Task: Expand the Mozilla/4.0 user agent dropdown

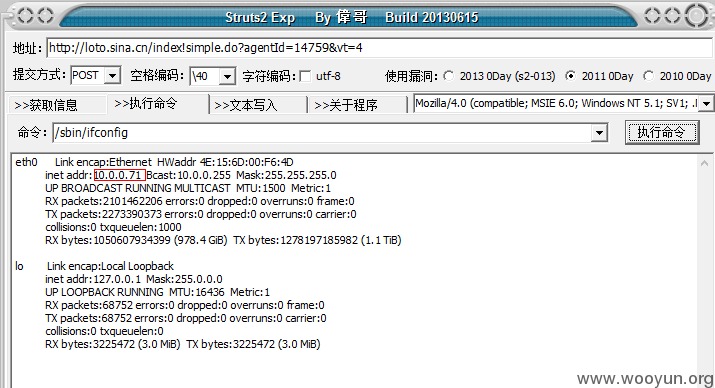Action: 706,103
